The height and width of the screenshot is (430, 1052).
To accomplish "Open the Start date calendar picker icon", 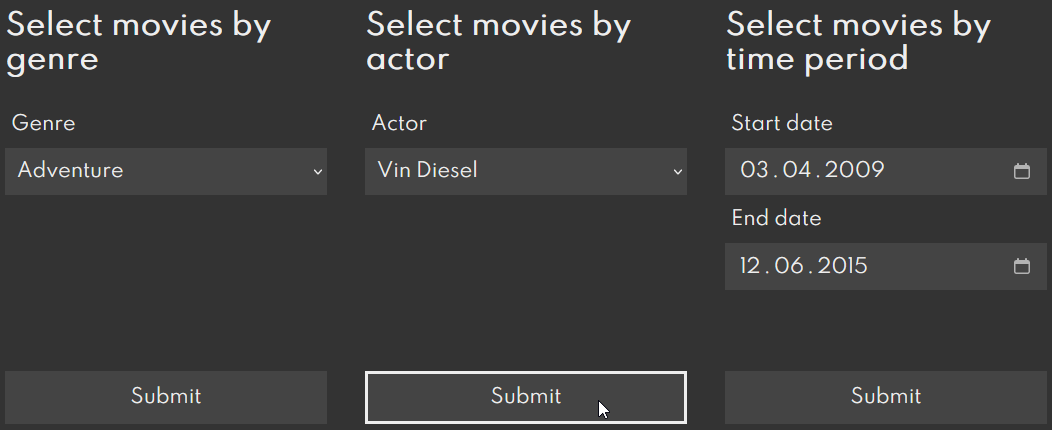I will (x=1021, y=171).
